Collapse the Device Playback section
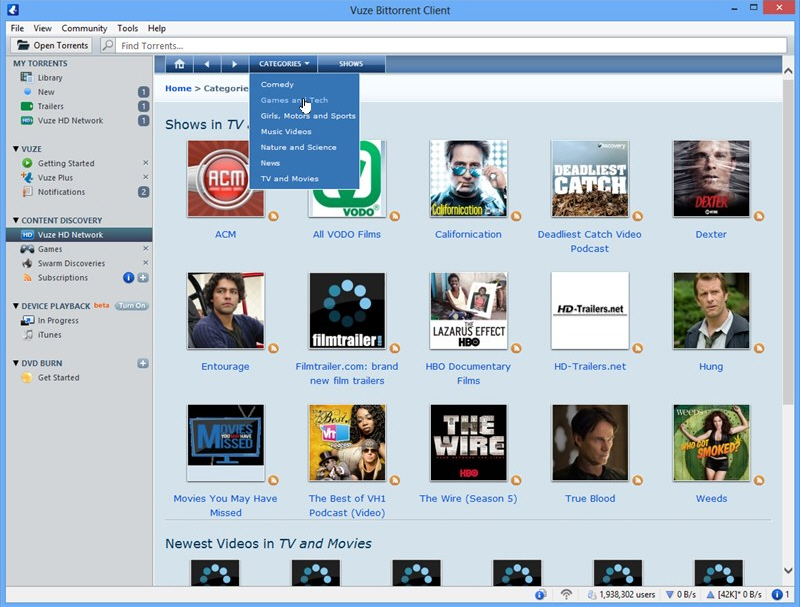The width and height of the screenshot is (800, 607). pyautogui.click(x=16, y=306)
